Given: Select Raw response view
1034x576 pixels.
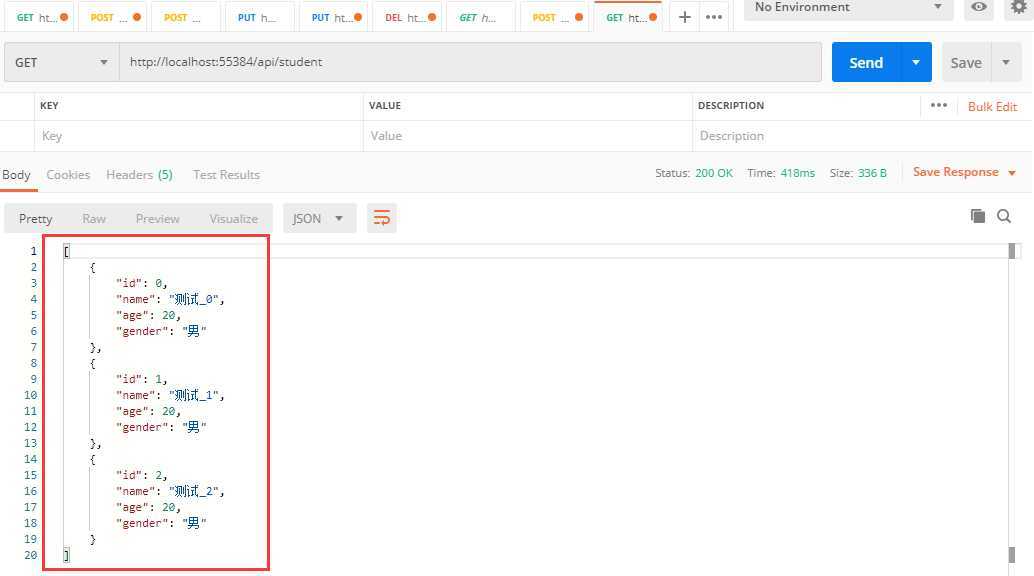Looking at the screenshot, I should (x=94, y=218).
